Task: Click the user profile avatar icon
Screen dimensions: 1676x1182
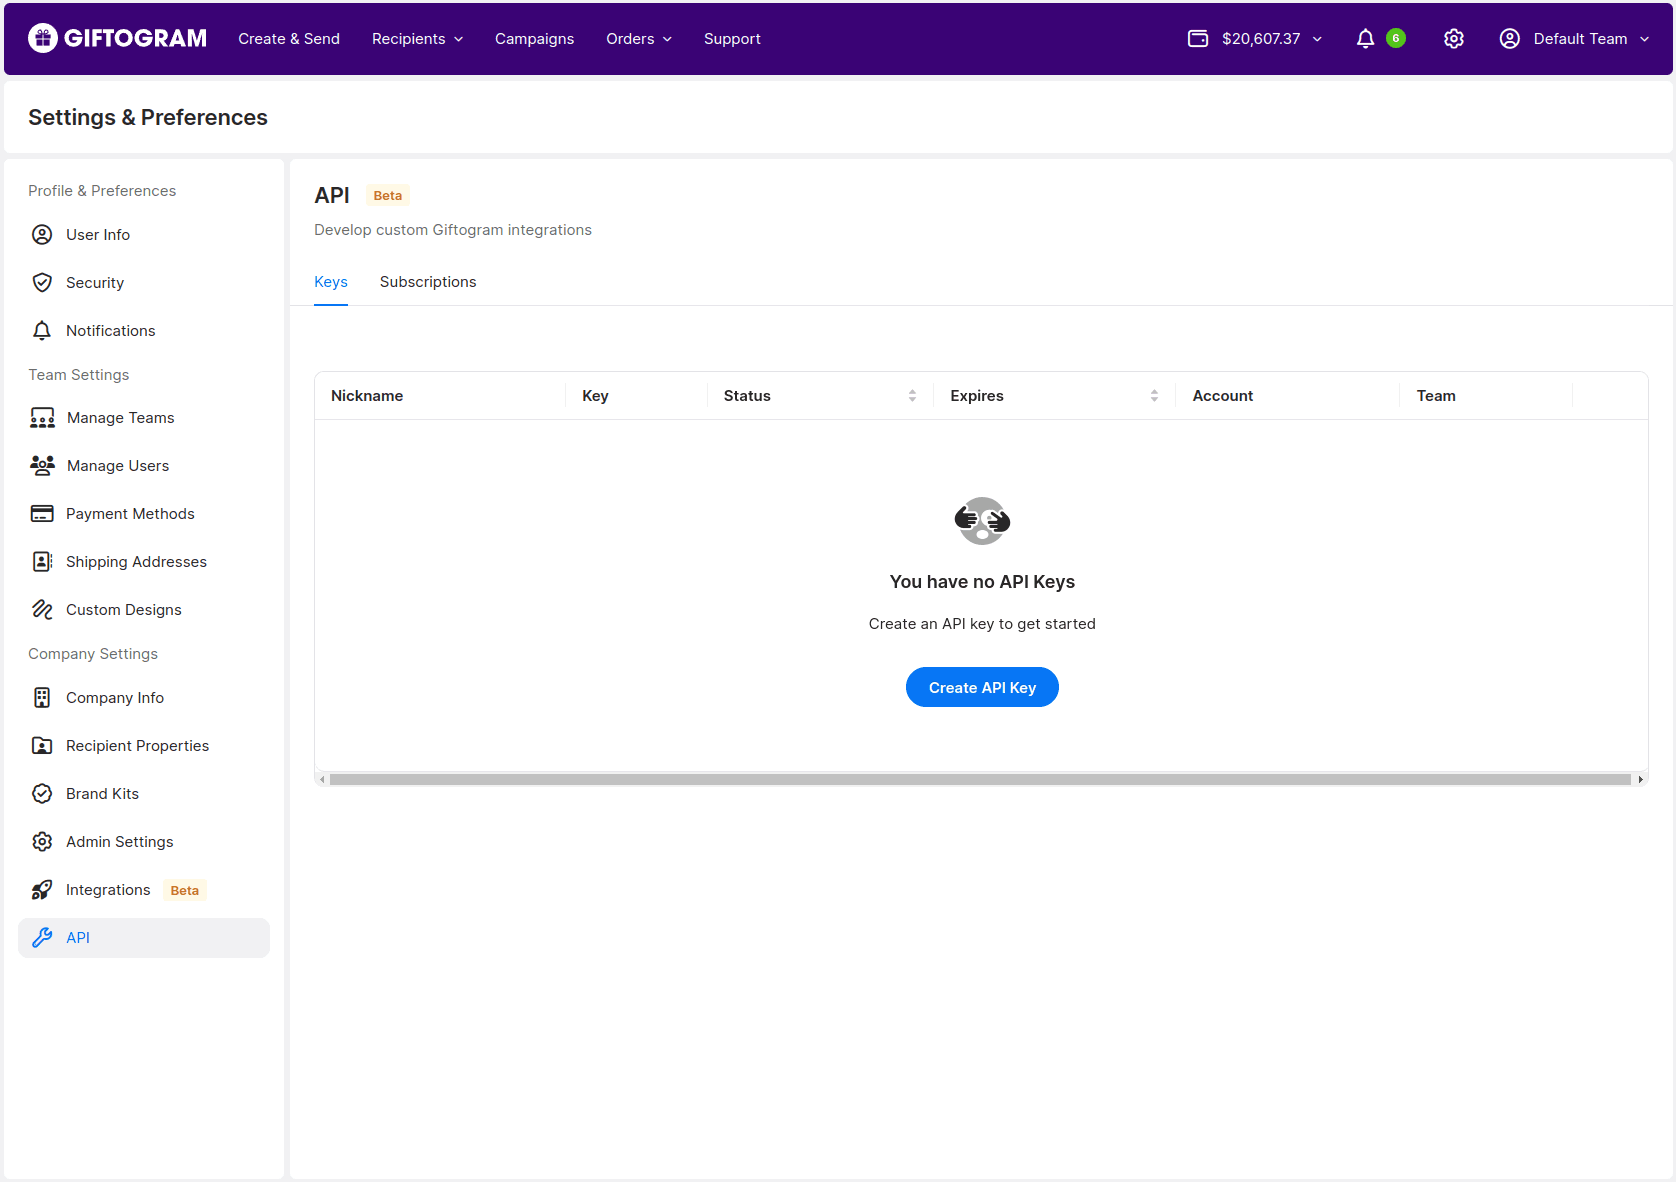Action: coord(1510,39)
